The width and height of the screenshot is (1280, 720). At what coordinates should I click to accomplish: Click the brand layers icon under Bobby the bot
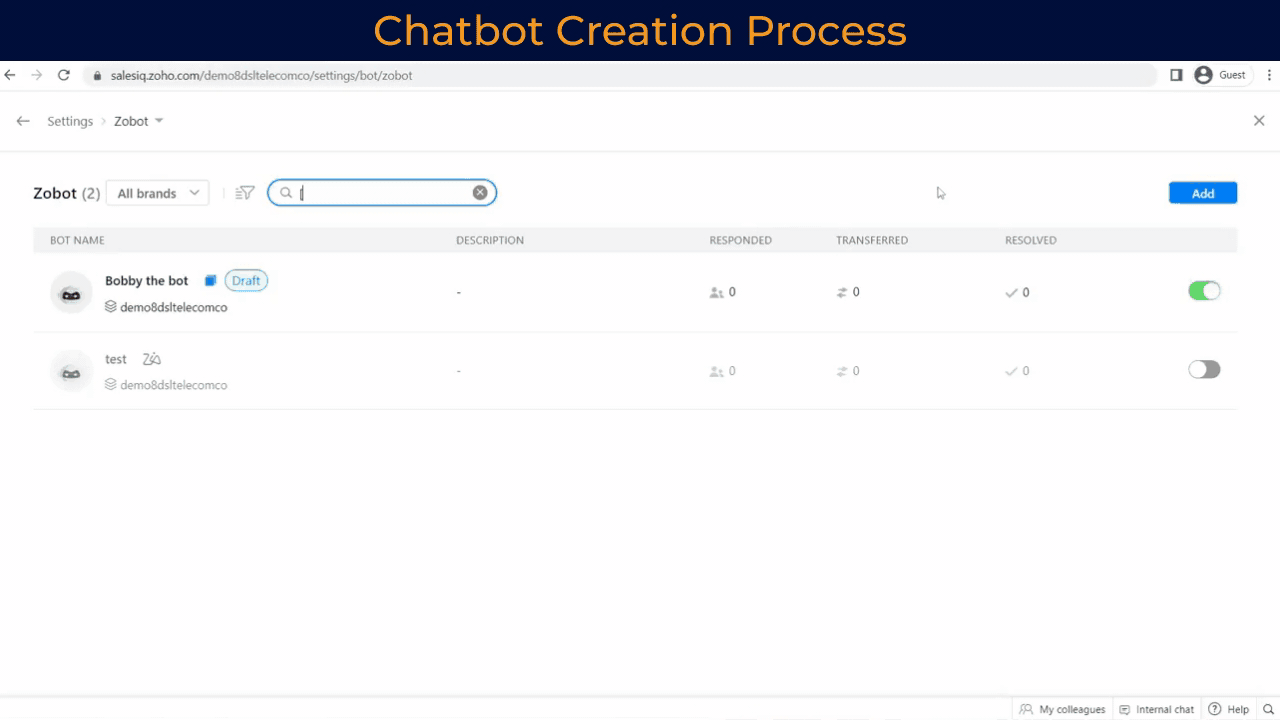coord(111,307)
